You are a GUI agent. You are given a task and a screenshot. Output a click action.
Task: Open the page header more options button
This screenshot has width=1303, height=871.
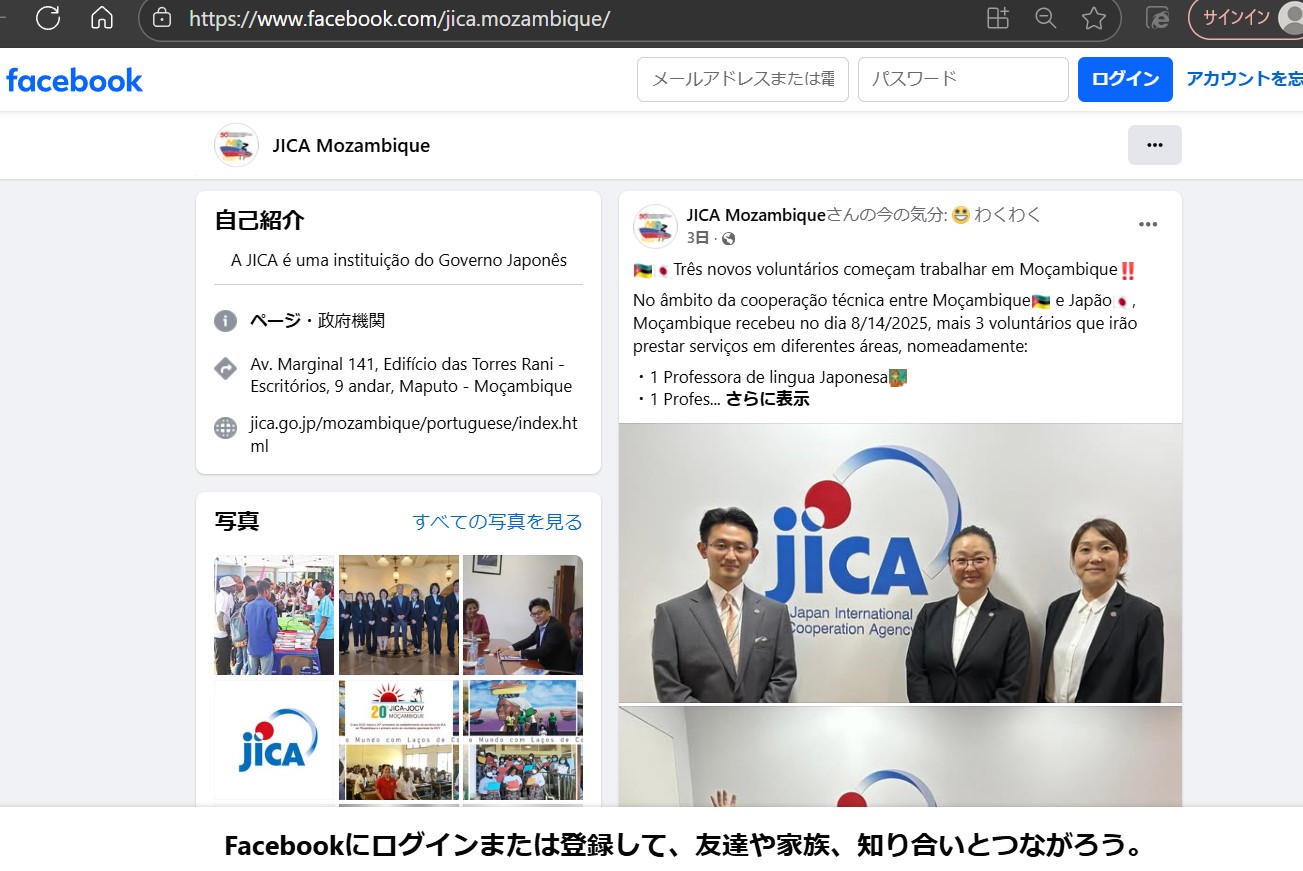(x=1155, y=145)
